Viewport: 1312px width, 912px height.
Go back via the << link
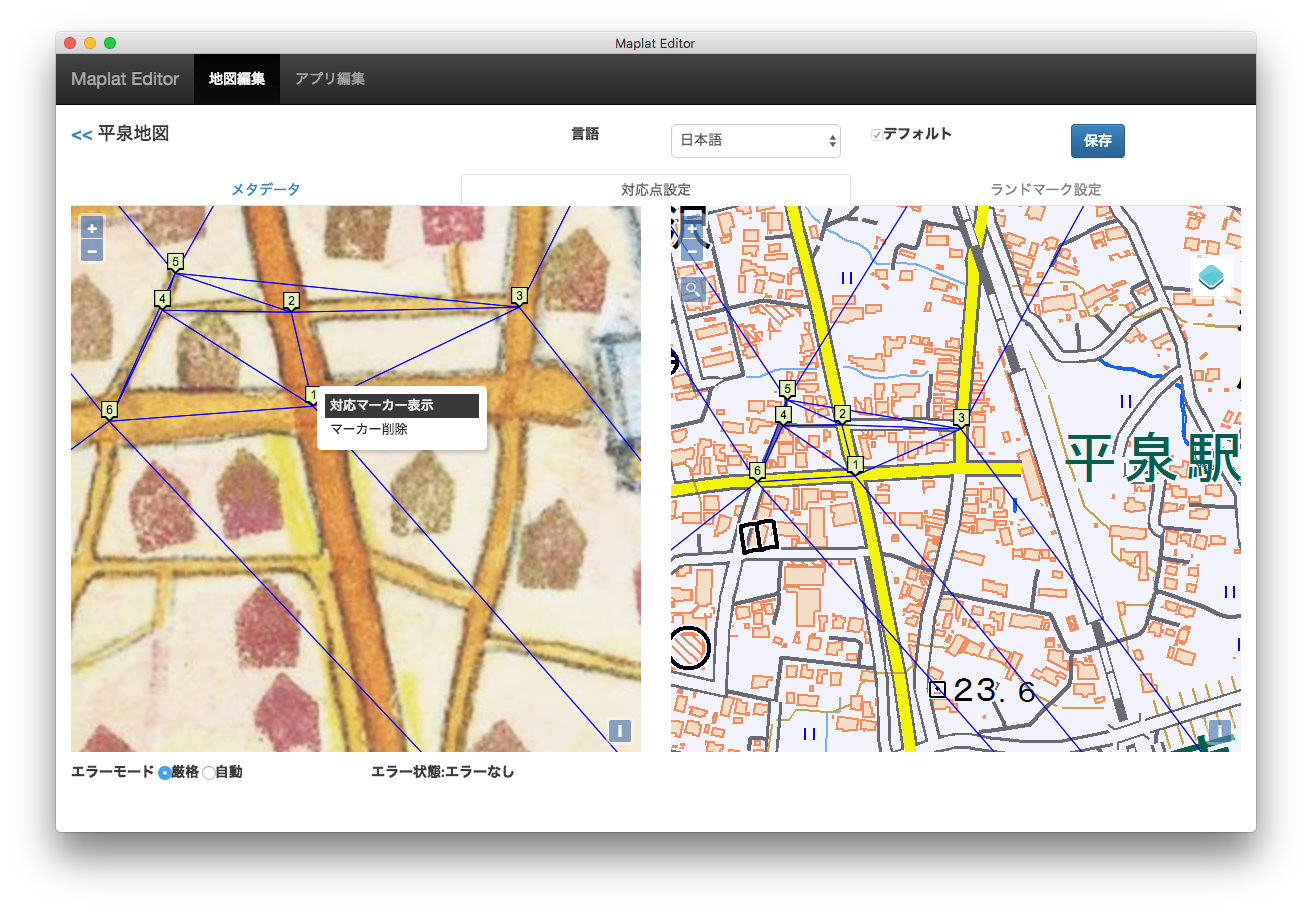point(82,135)
